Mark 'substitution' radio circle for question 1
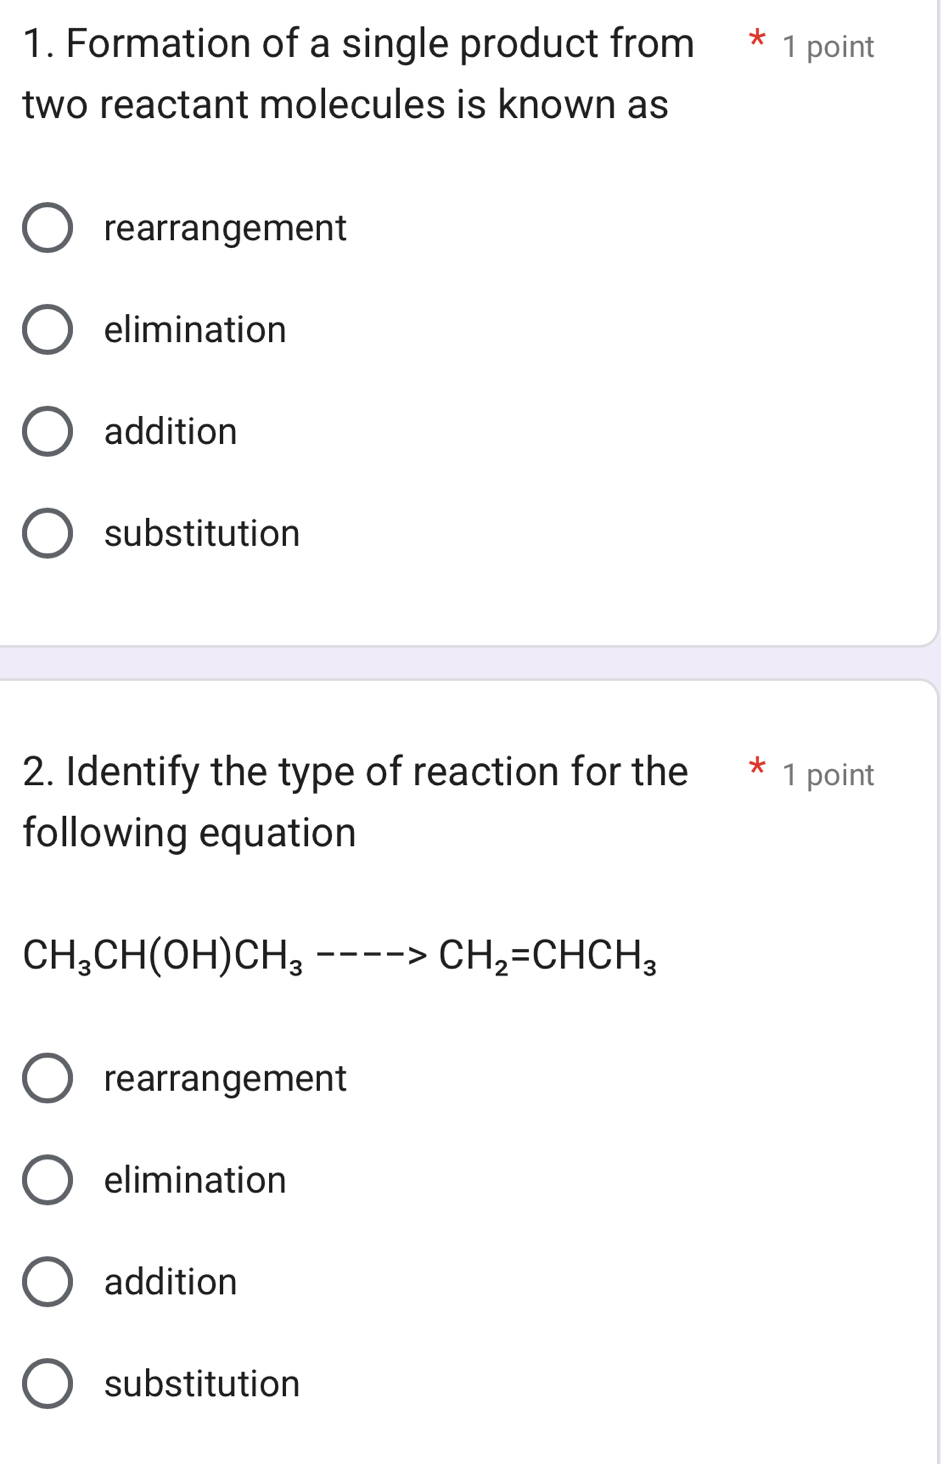Image resolution: width=941 pixels, height=1464 pixels. [47, 534]
